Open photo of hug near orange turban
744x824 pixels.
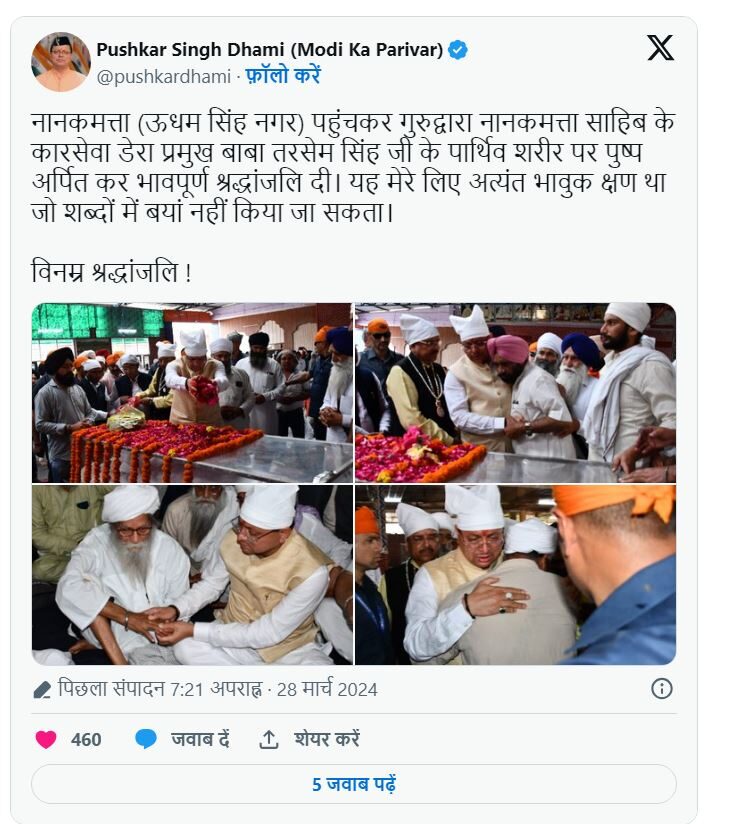(515, 575)
